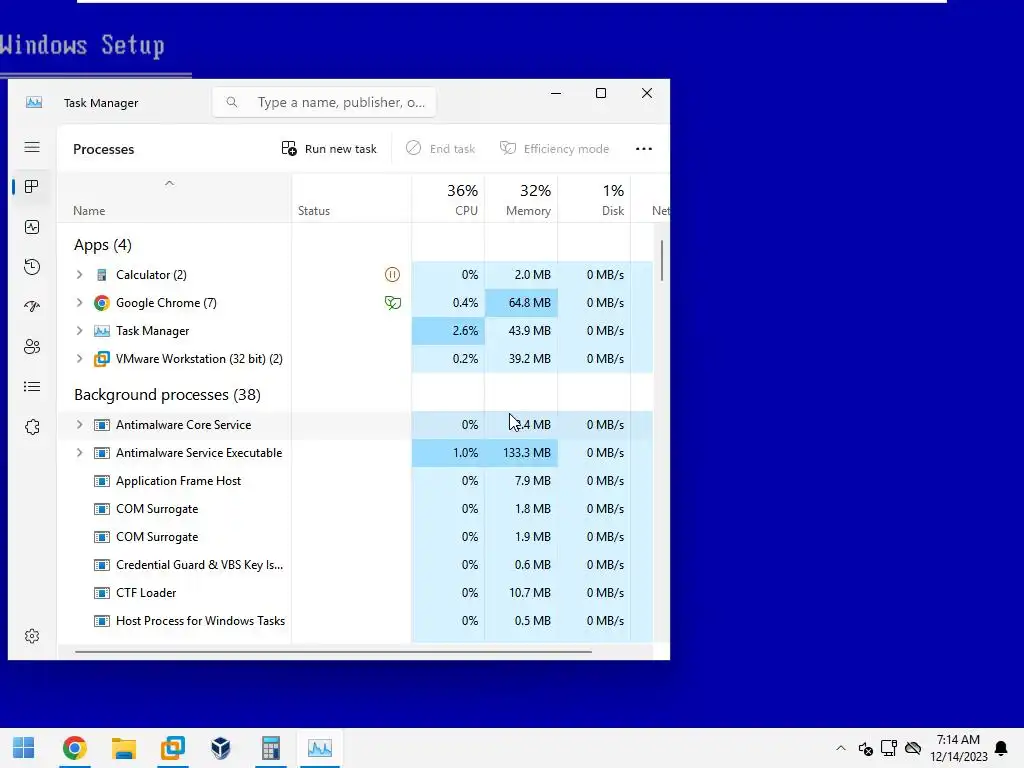This screenshot has width=1024, height=768.
Task: Click the Google Chrome icon in the process list
Action: (x=102, y=303)
